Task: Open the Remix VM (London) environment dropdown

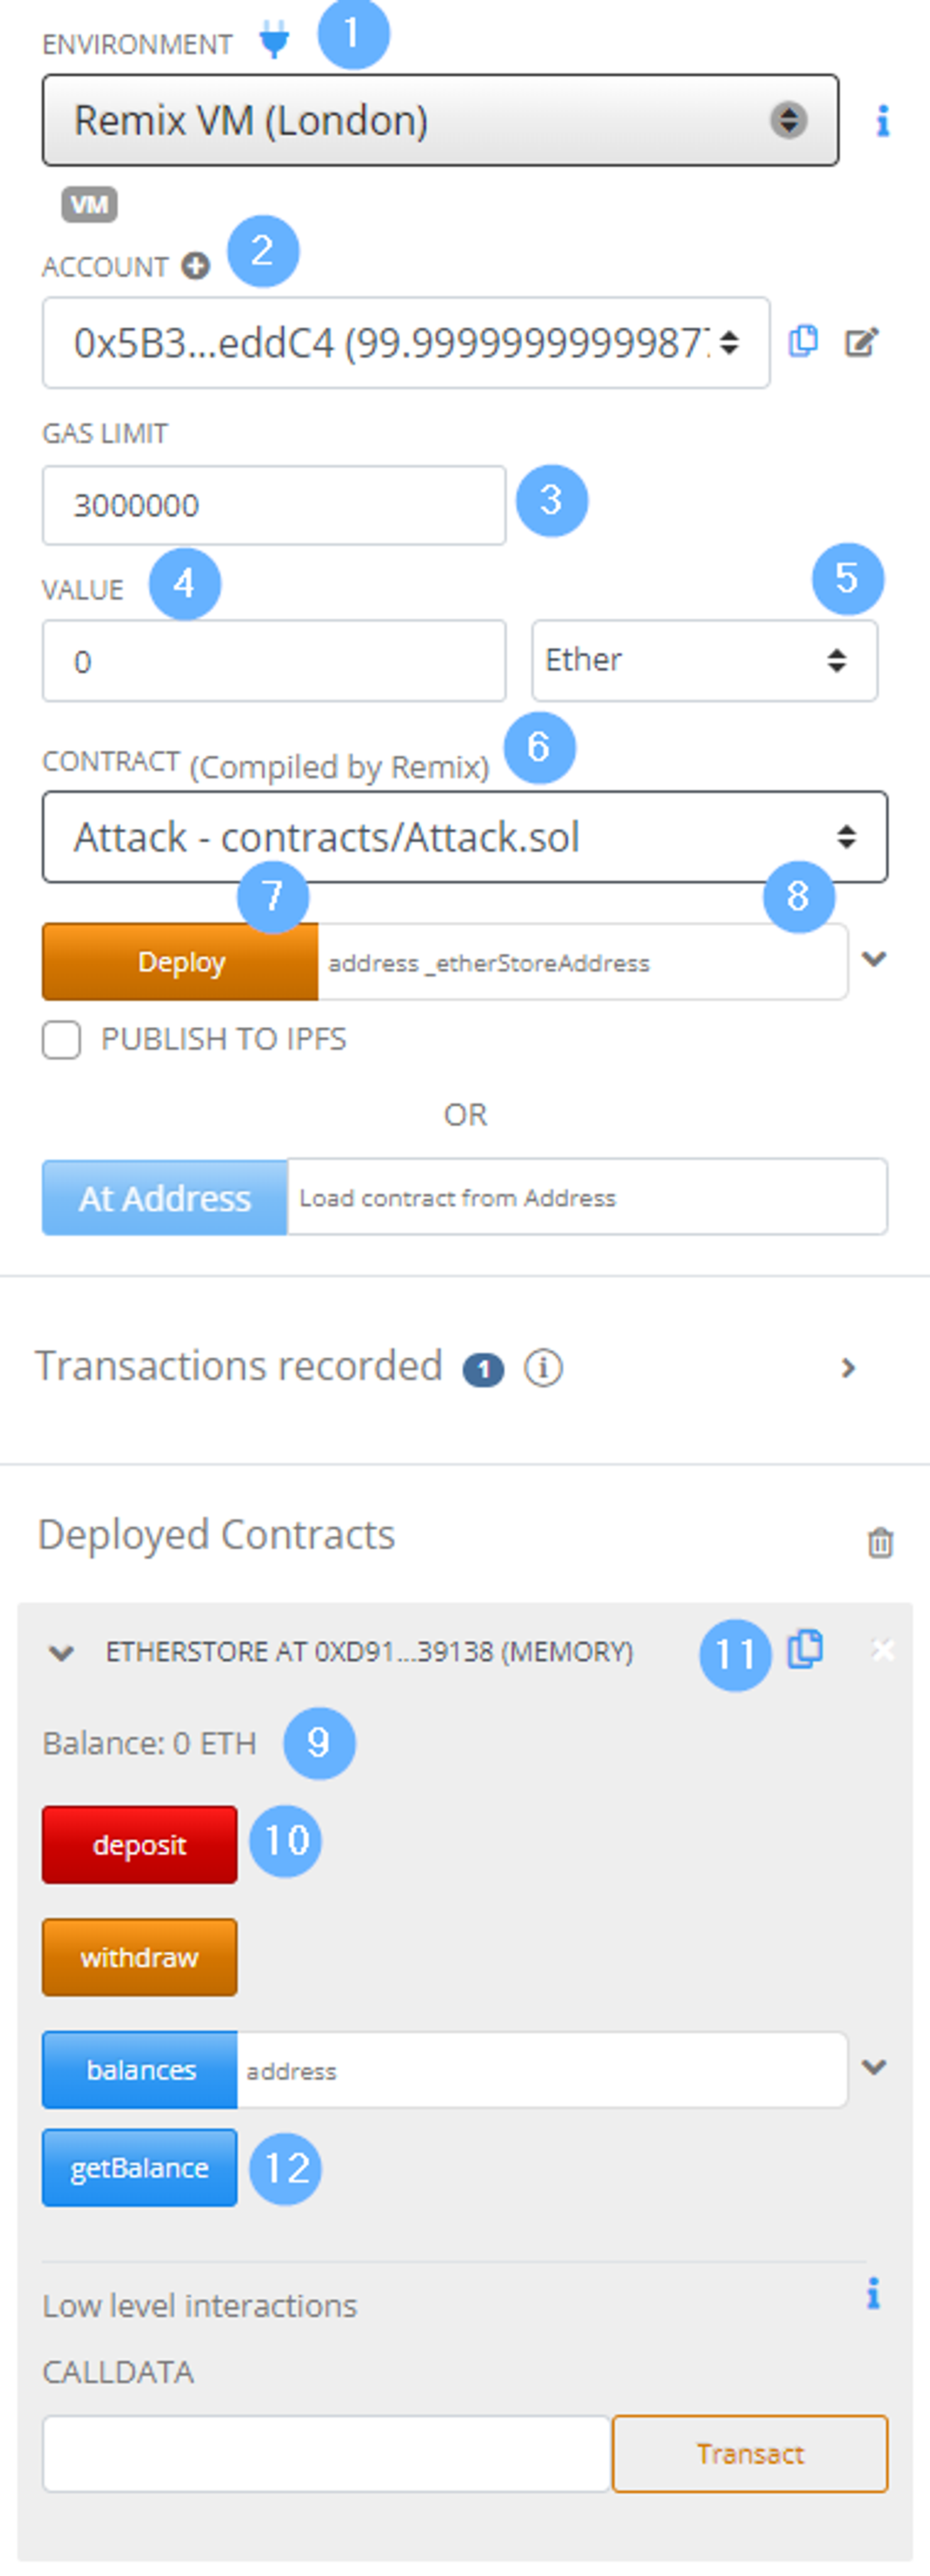Action: point(440,120)
